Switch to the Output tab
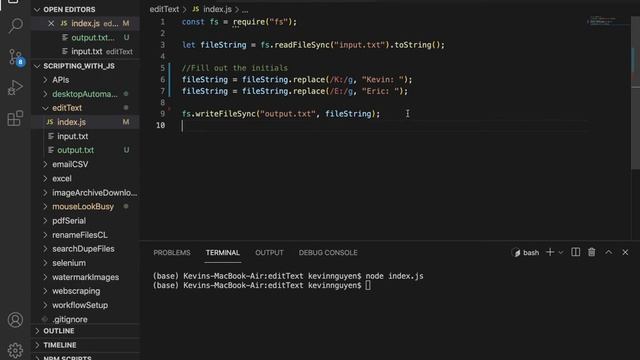Image resolution: width=640 pixels, height=360 pixels. pos(269,253)
